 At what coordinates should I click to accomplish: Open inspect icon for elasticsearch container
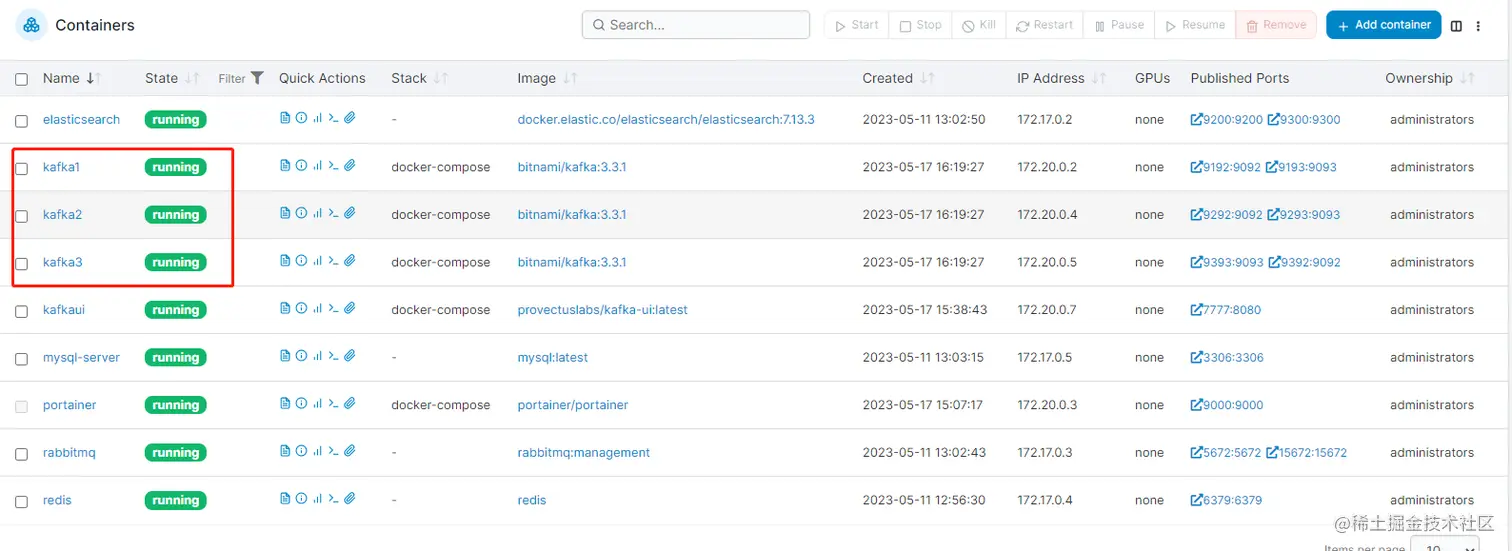pos(301,118)
